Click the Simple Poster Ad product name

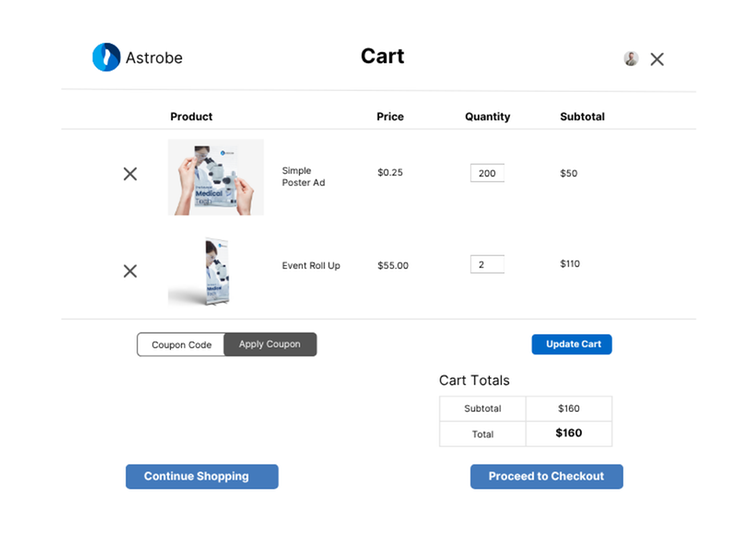pyautogui.click(x=303, y=177)
